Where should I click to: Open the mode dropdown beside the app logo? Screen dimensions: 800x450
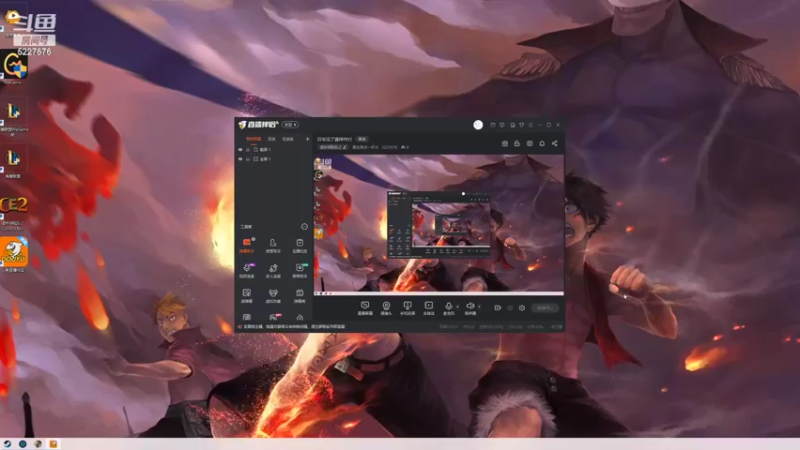[x=290, y=124]
